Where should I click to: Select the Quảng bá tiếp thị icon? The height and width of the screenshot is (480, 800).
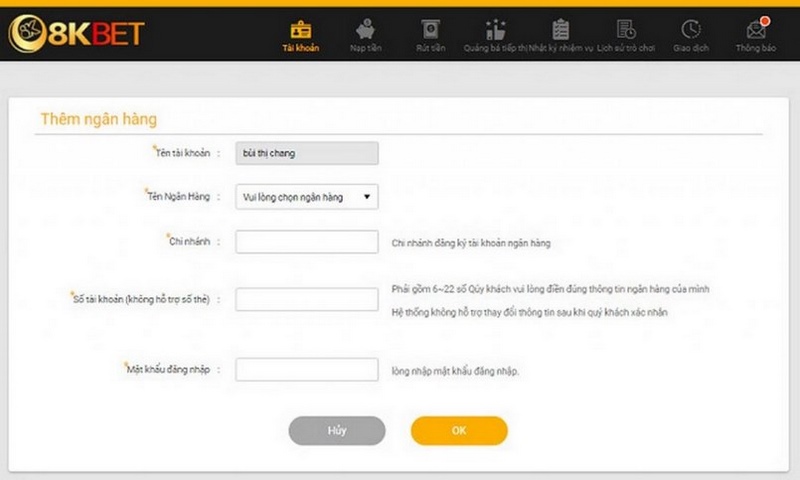point(495,29)
